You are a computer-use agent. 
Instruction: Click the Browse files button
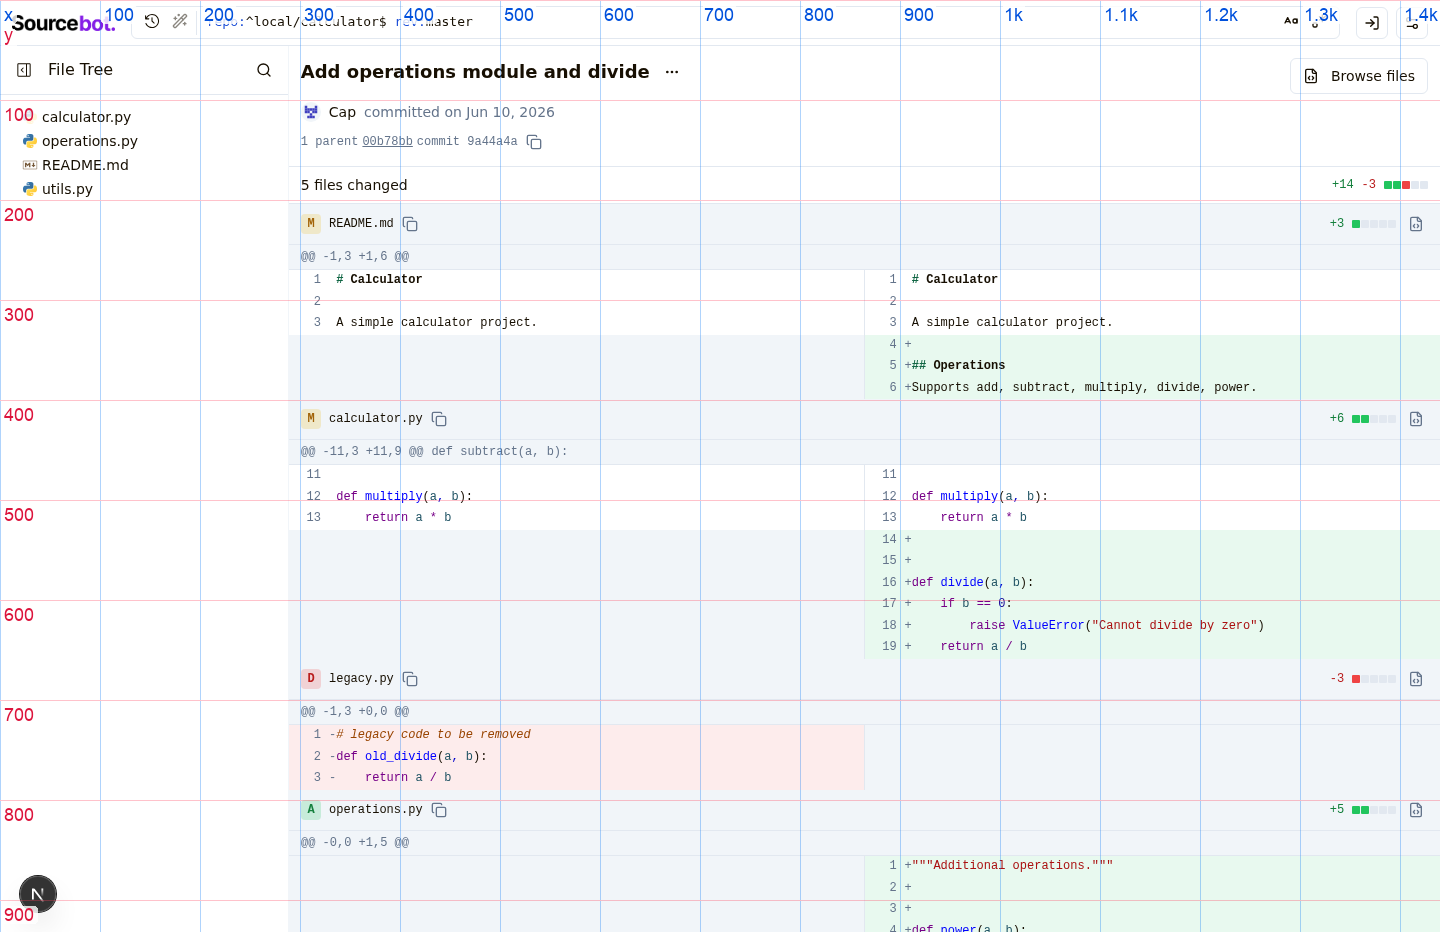1359,76
